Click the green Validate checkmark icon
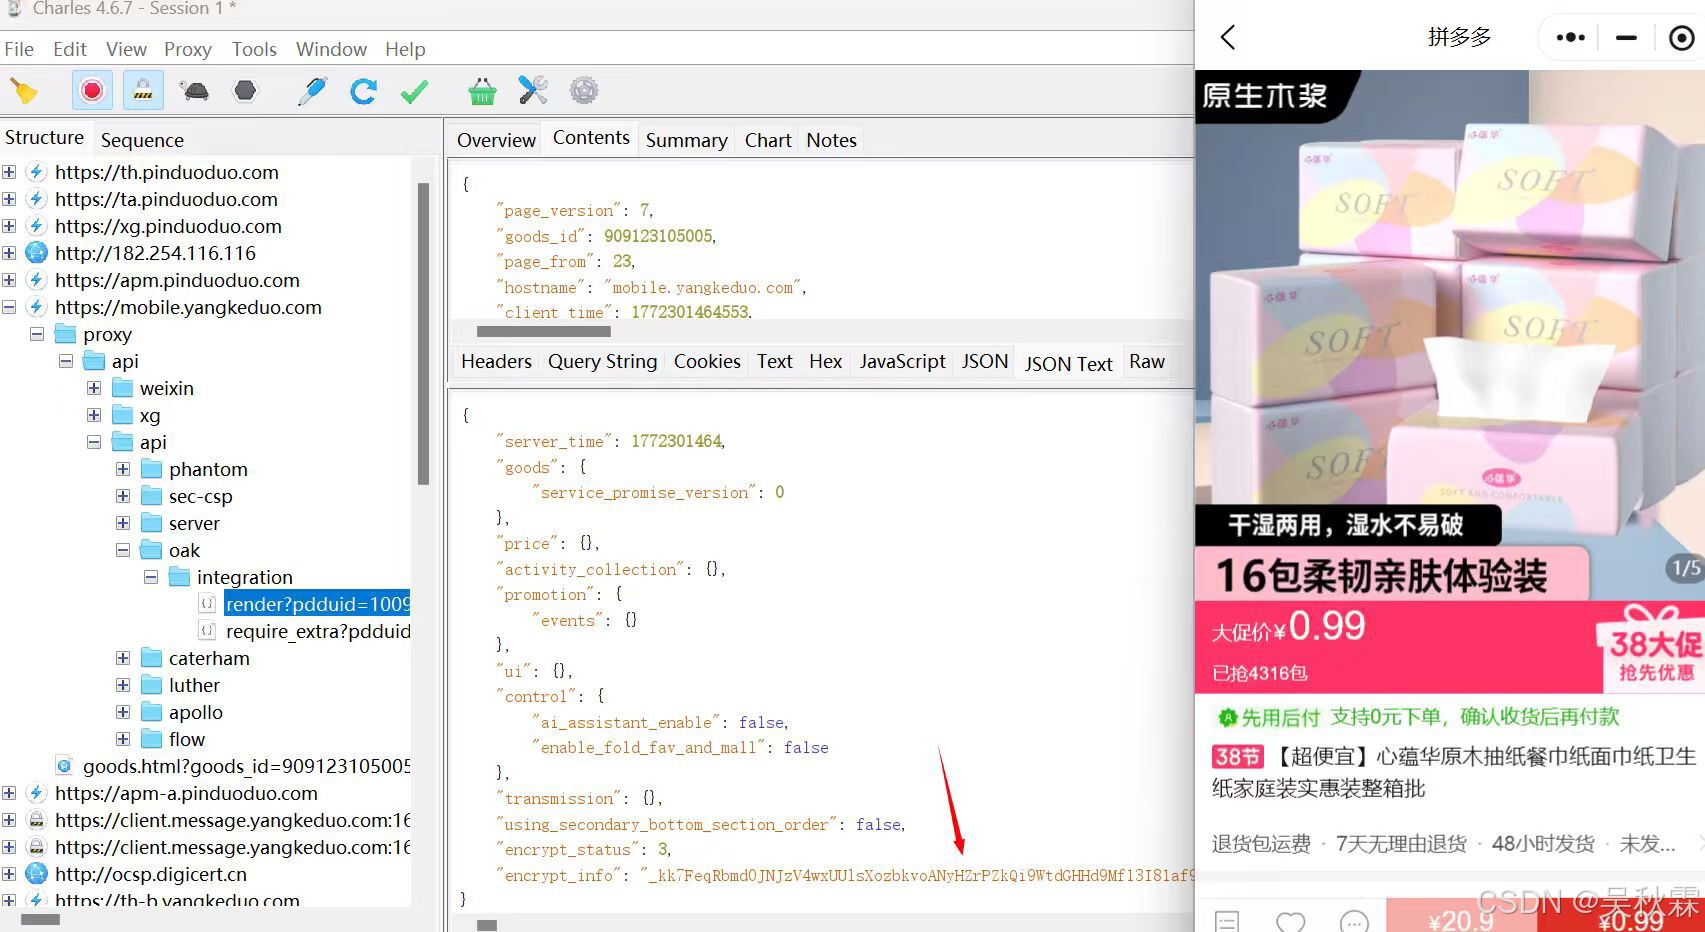This screenshot has height=932, width=1705. 414,92
